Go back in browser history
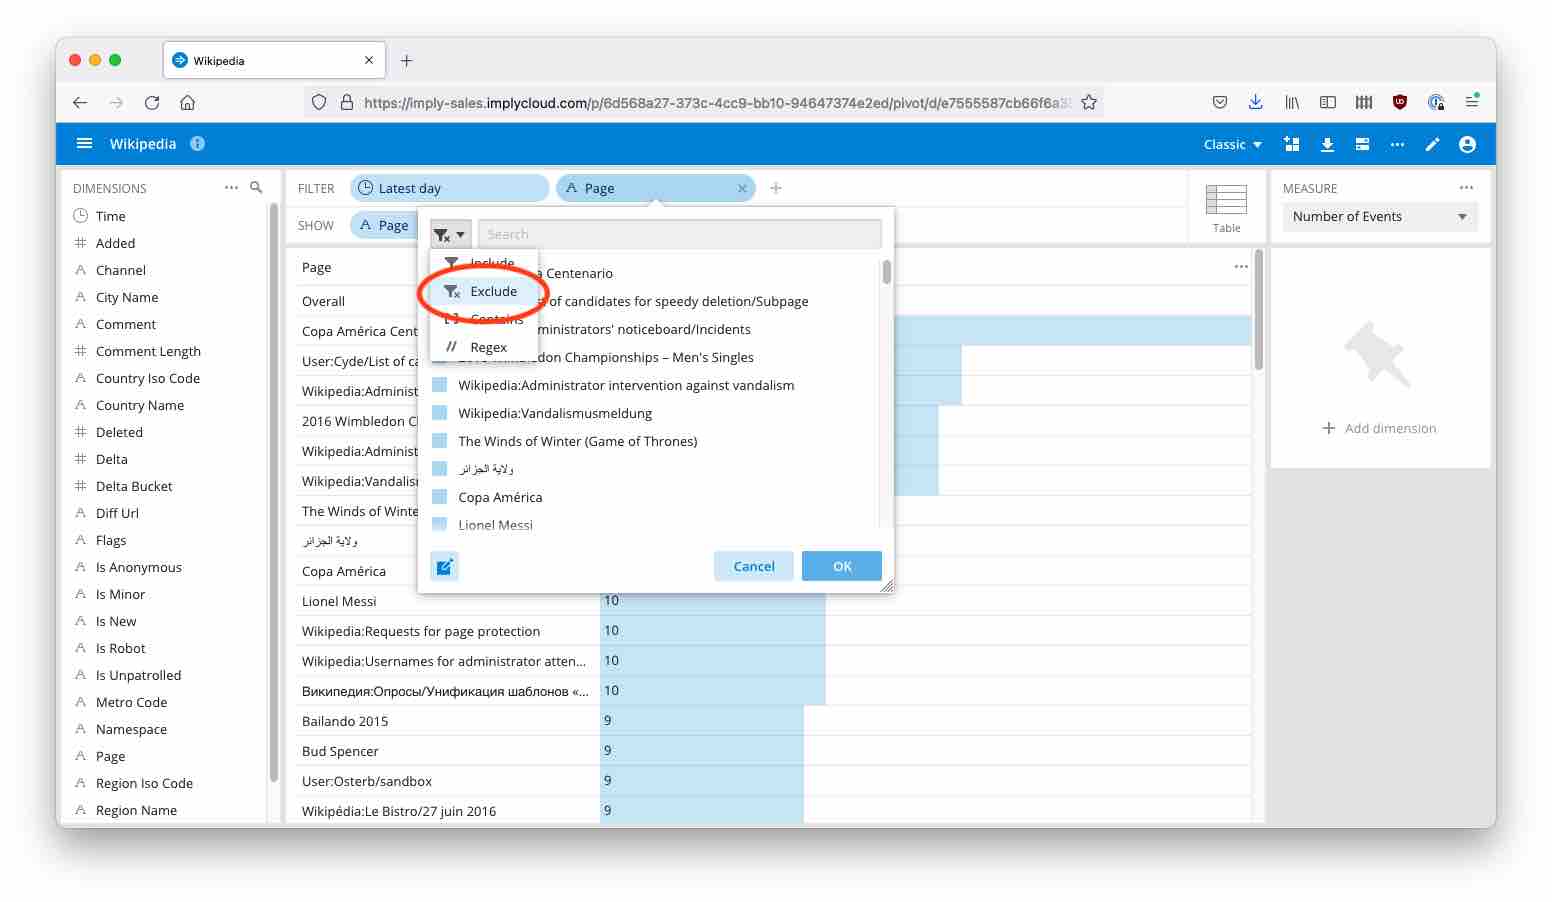 tap(80, 102)
